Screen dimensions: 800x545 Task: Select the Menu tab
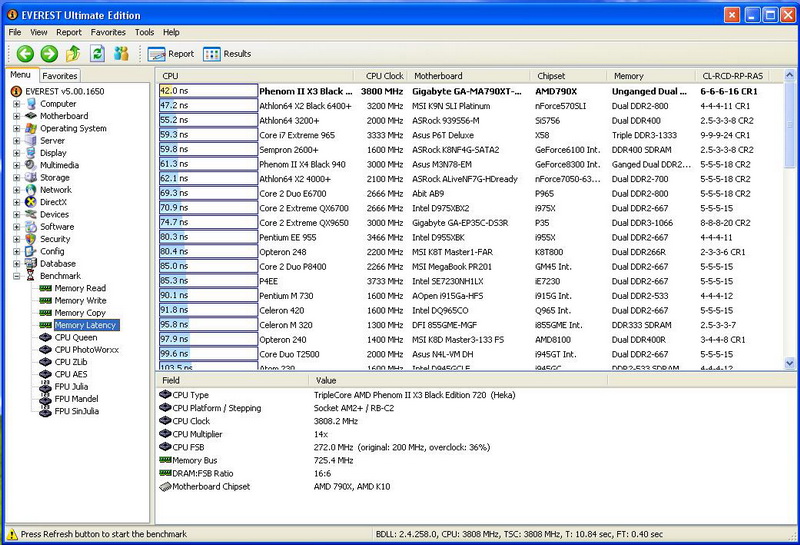pos(20,75)
